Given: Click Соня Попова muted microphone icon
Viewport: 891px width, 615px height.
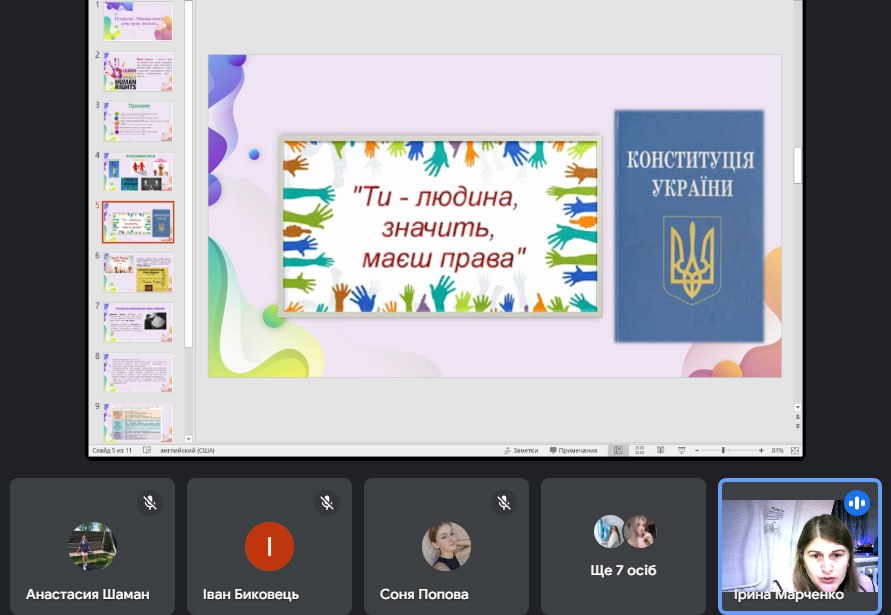Looking at the screenshot, I should click(504, 503).
